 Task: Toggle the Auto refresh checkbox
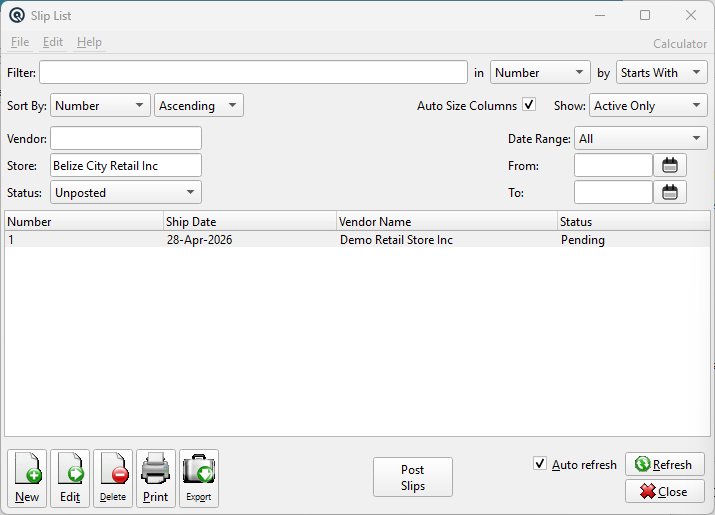[540, 464]
